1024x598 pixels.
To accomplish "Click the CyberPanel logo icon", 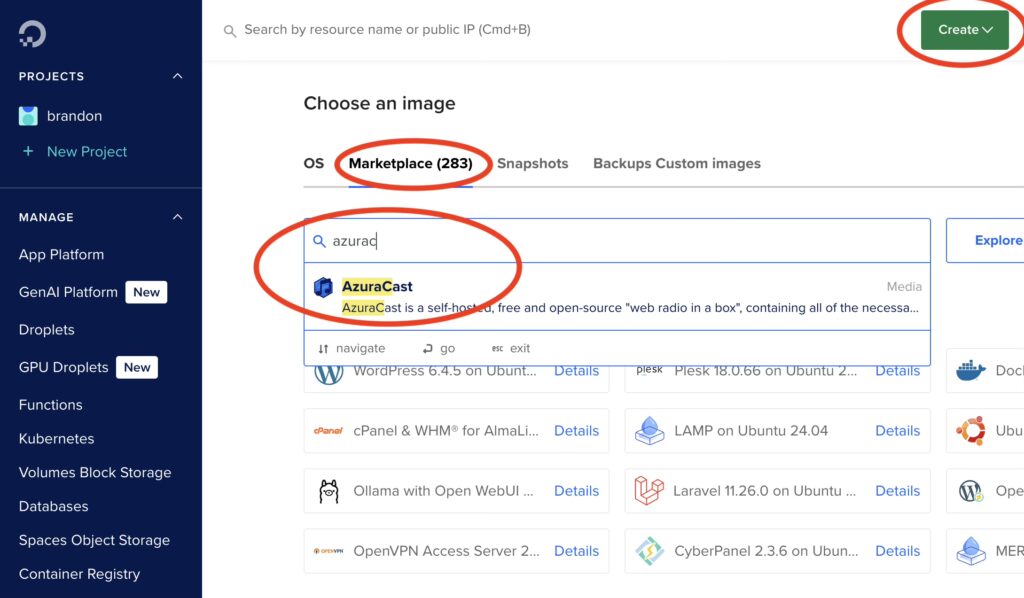I will point(649,551).
